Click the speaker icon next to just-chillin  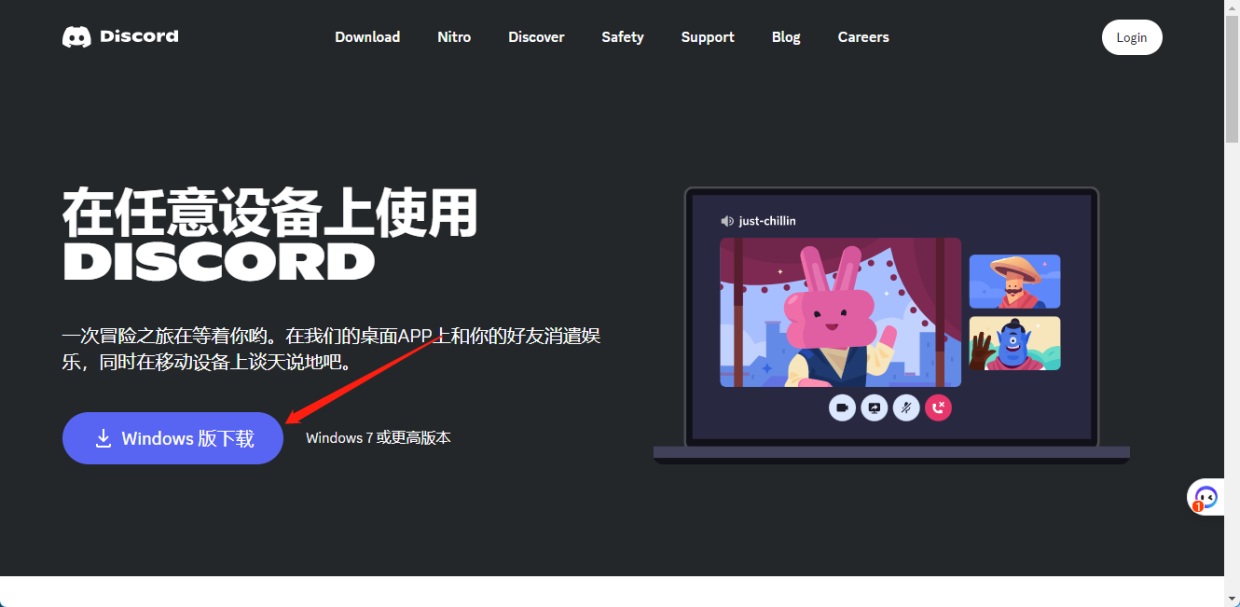tap(727, 221)
